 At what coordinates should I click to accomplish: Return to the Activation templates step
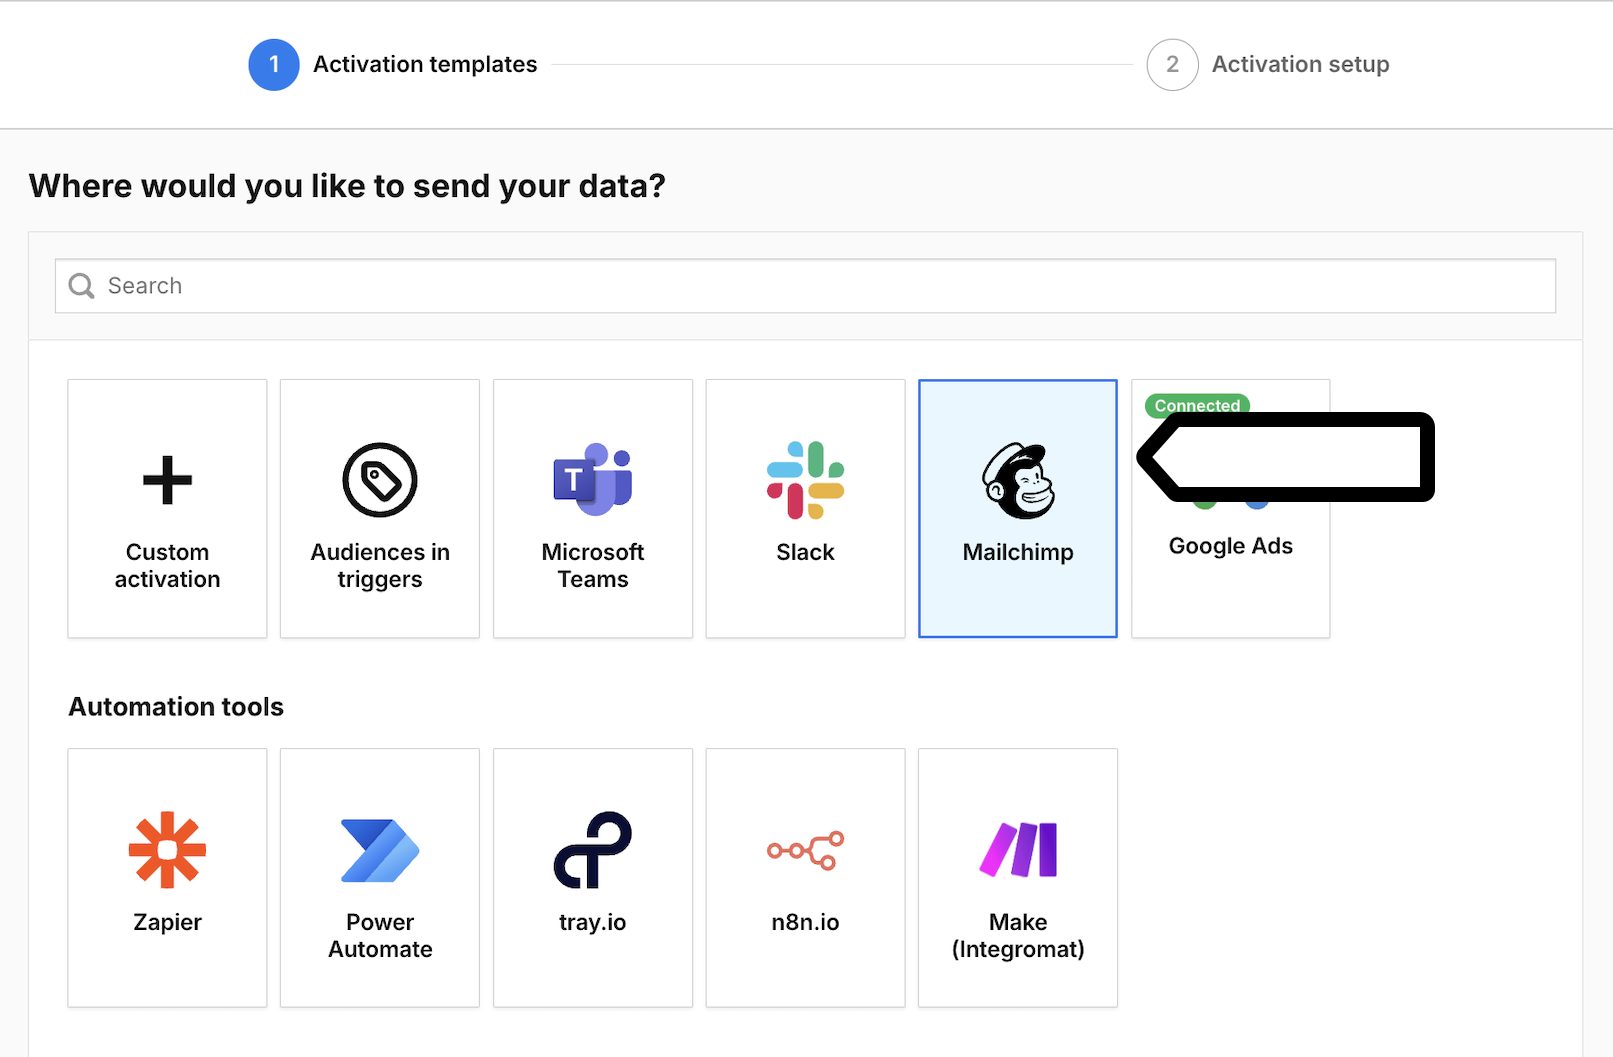[x=424, y=64]
